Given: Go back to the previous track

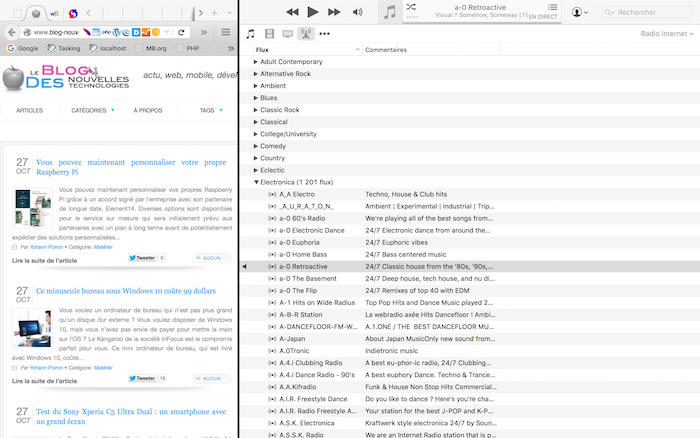Looking at the screenshot, I should [292, 12].
